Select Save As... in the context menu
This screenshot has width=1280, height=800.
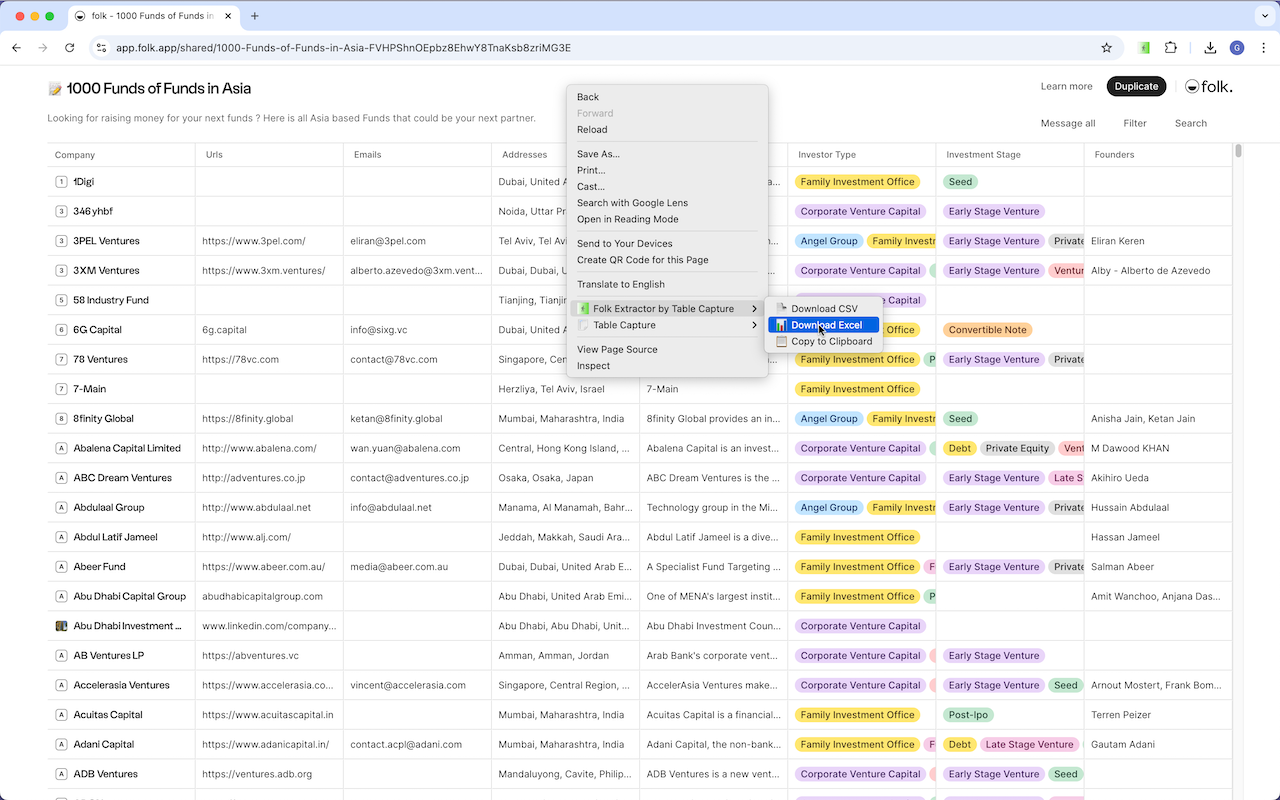pos(667,154)
